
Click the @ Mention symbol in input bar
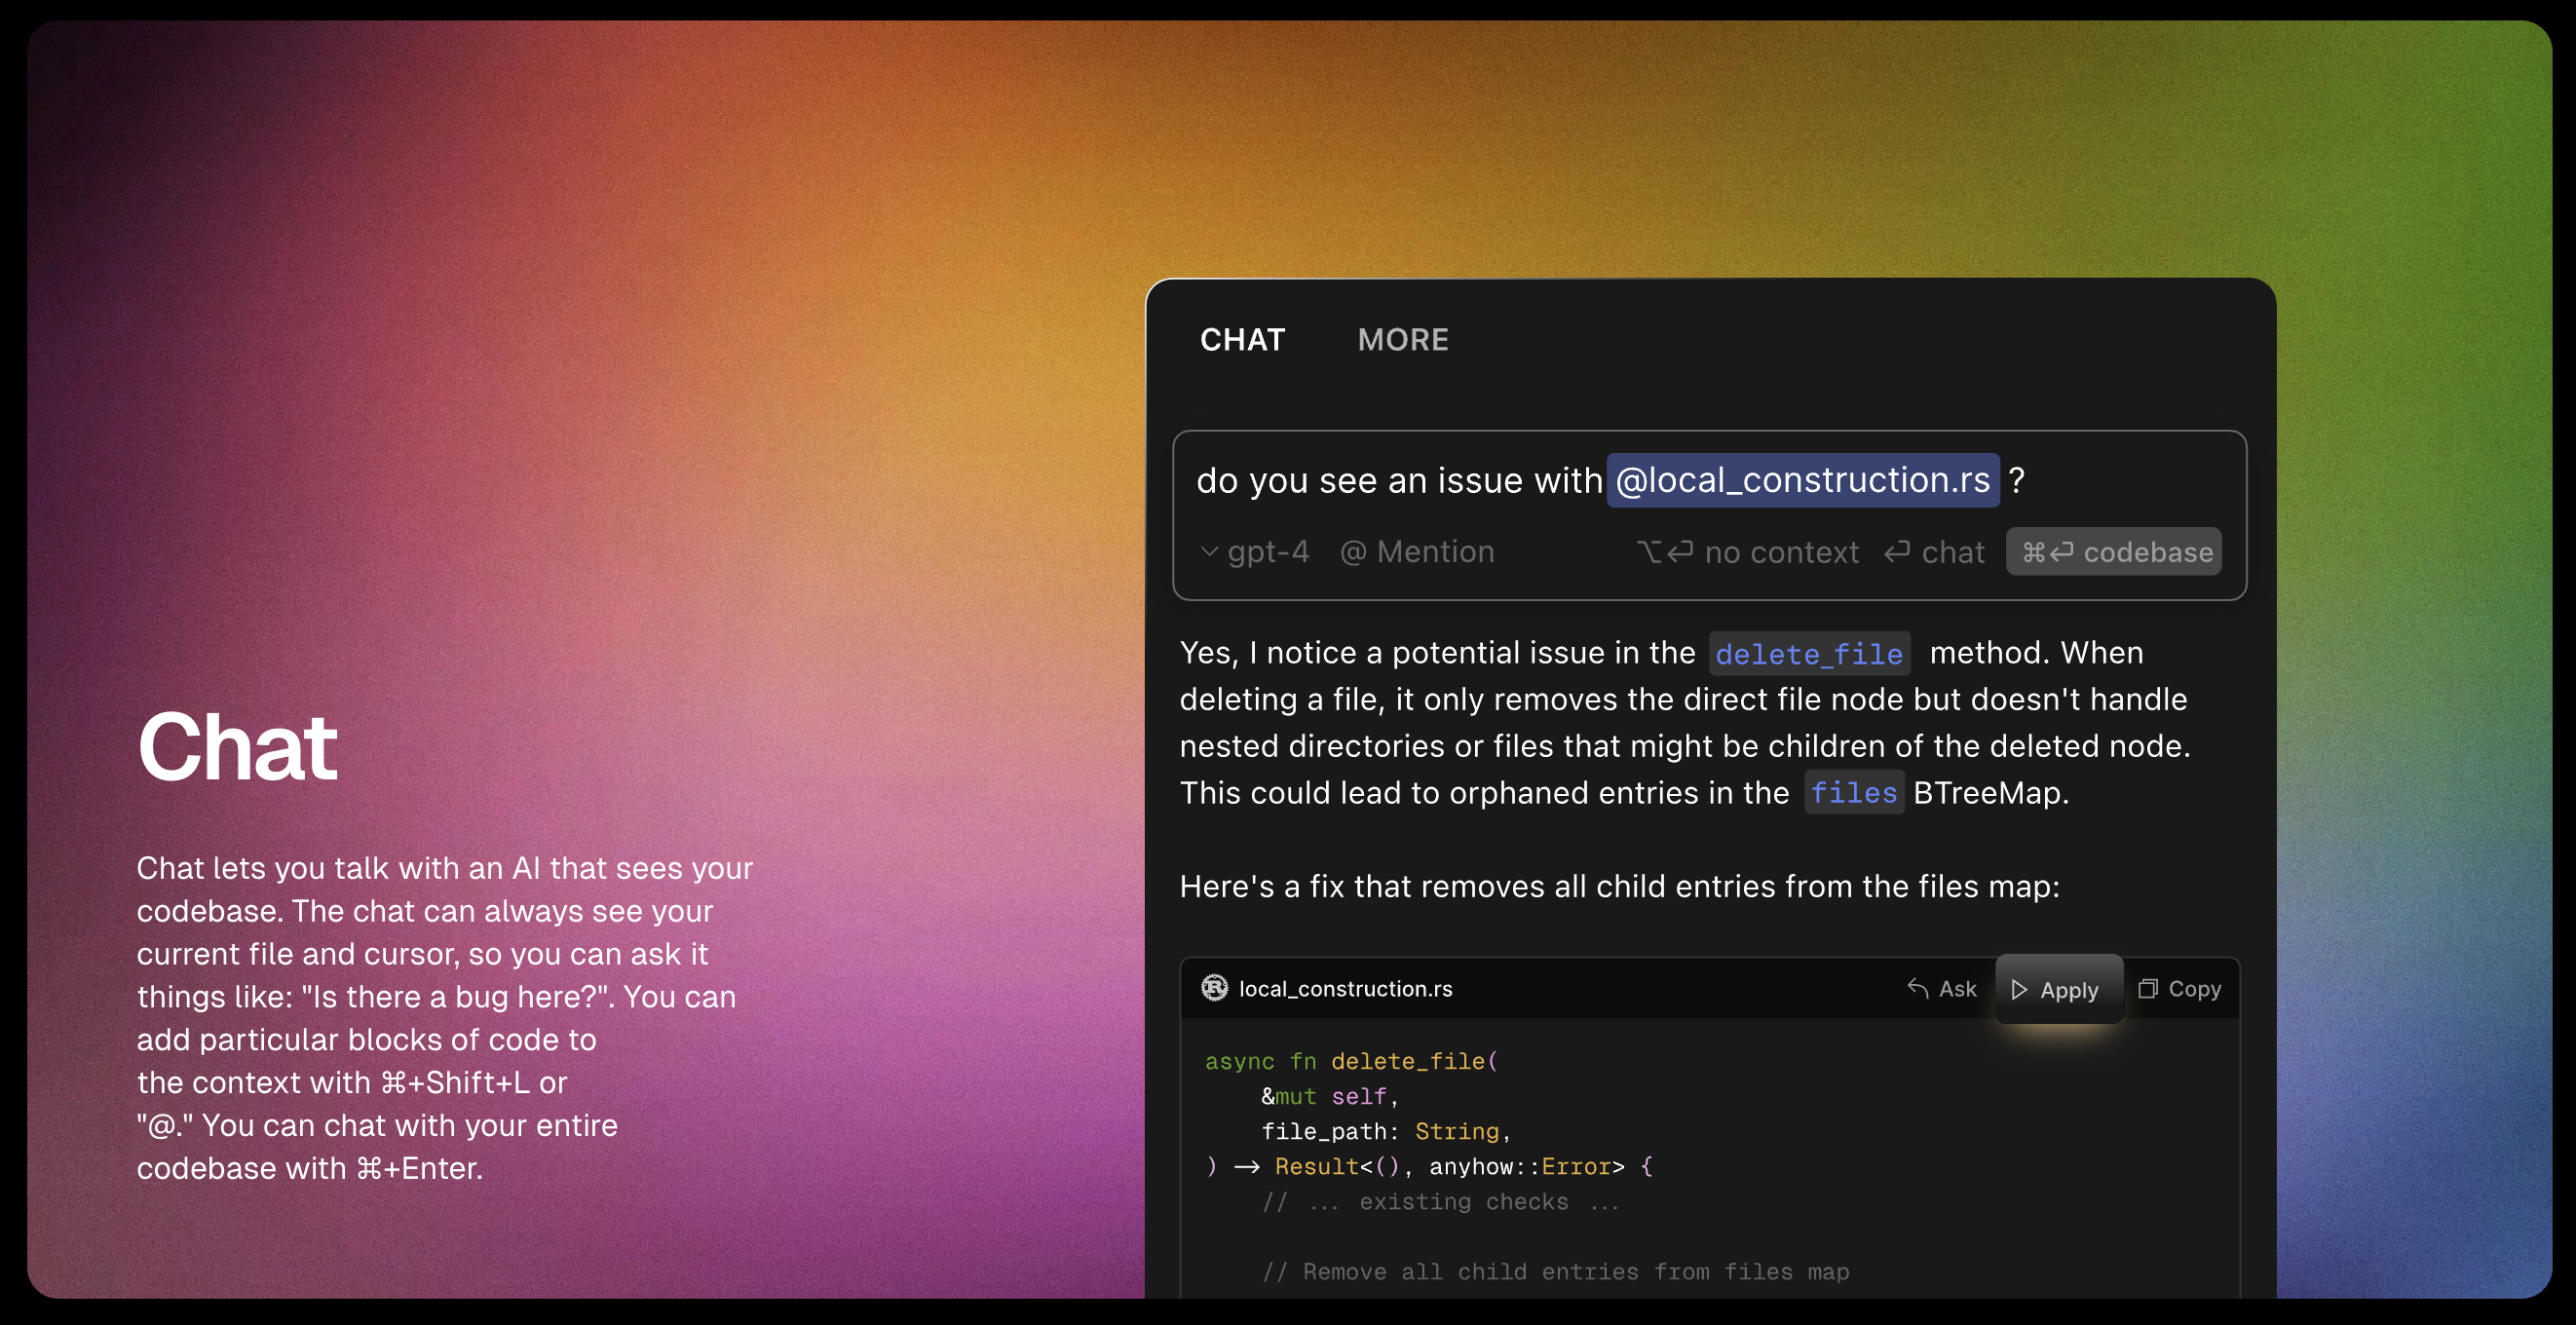pyautogui.click(x=1352, y=552)
